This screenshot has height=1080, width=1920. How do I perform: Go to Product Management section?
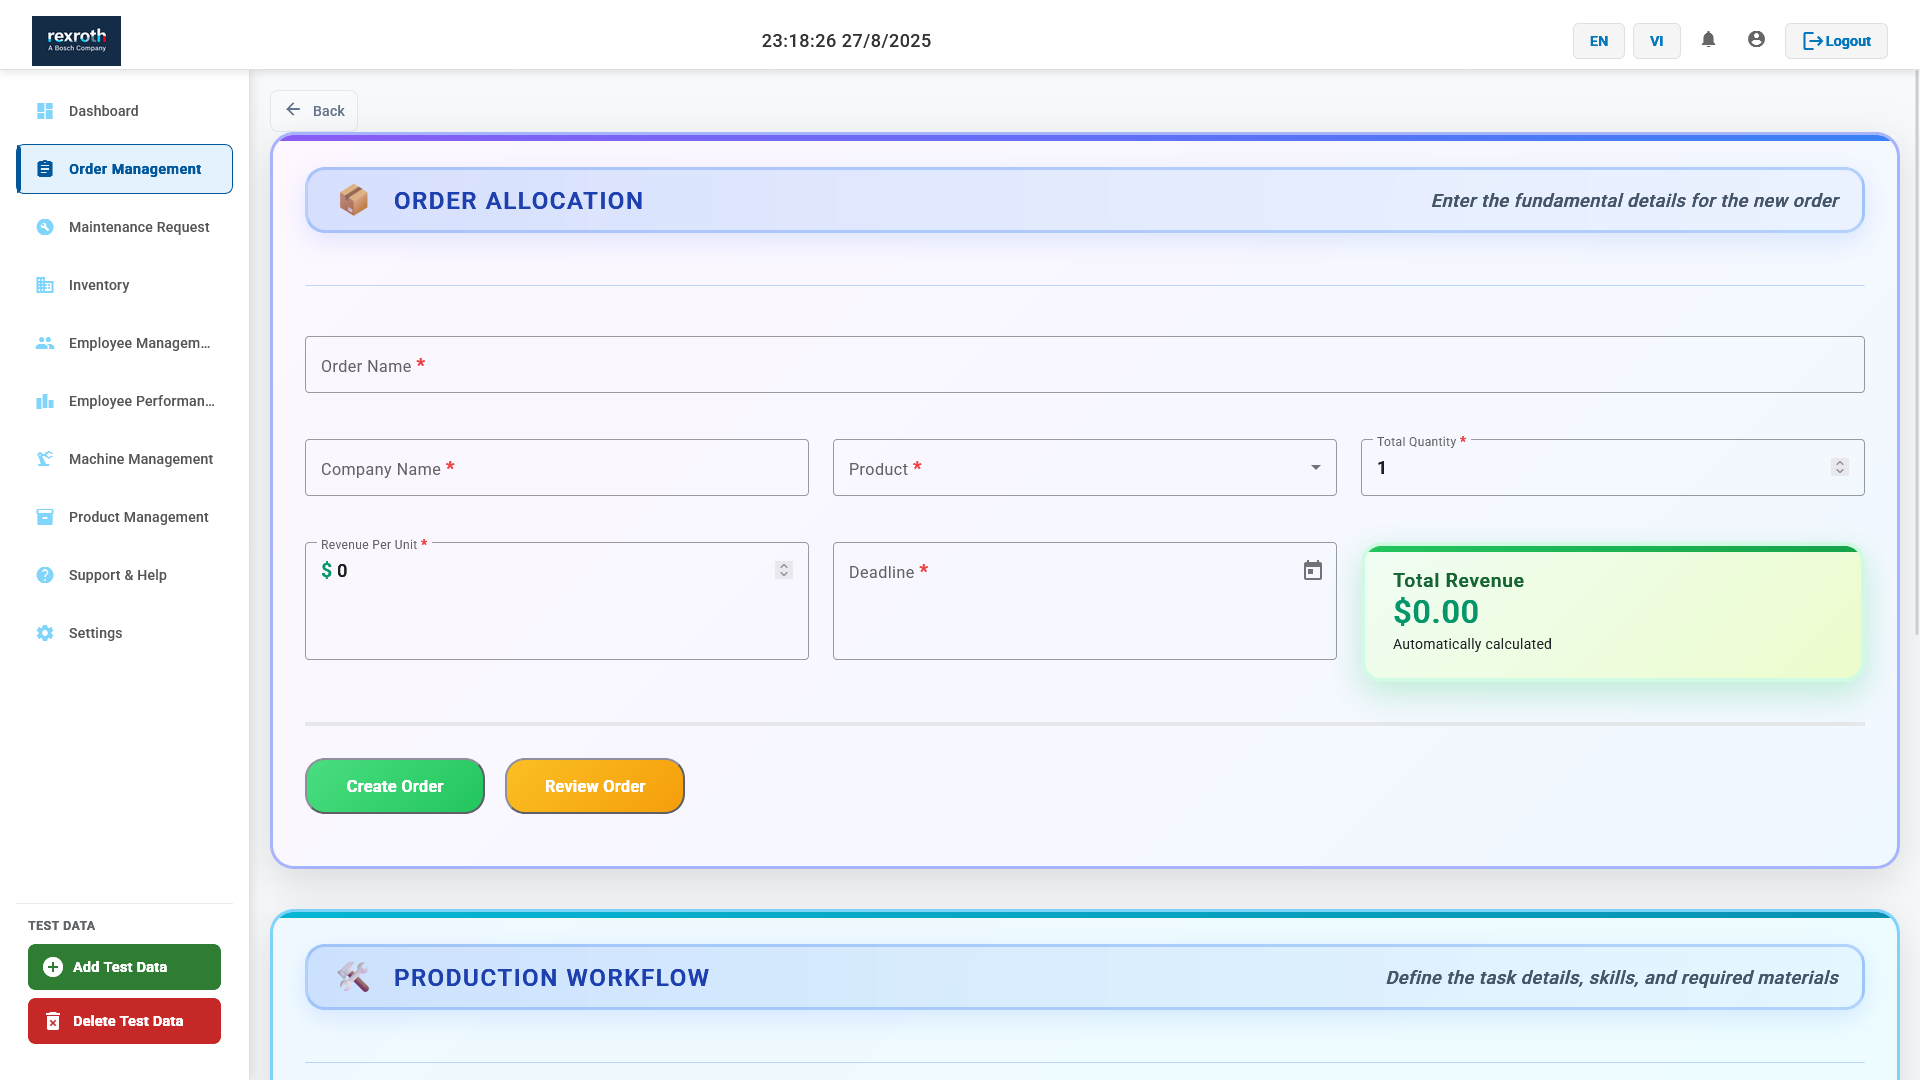[x=138, y=517]
